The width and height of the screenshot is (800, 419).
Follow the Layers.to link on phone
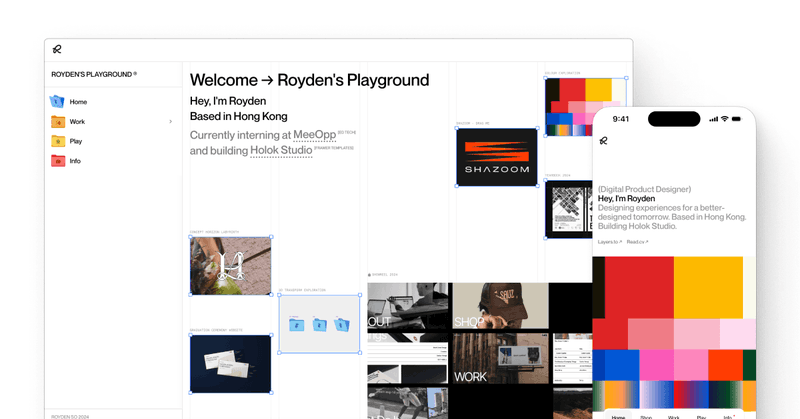610,242
